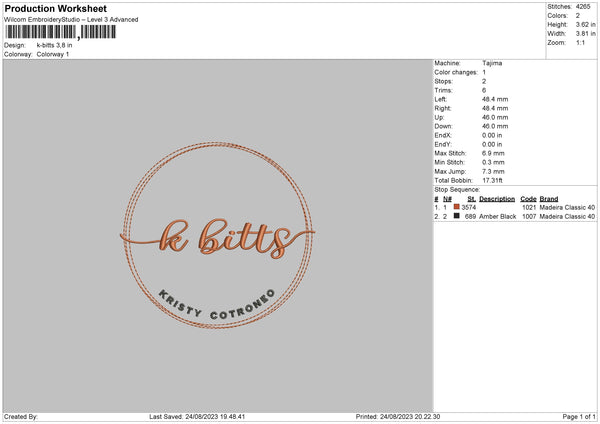
Task: Click the Zoom value 1:1
Action: click(580, 42)
